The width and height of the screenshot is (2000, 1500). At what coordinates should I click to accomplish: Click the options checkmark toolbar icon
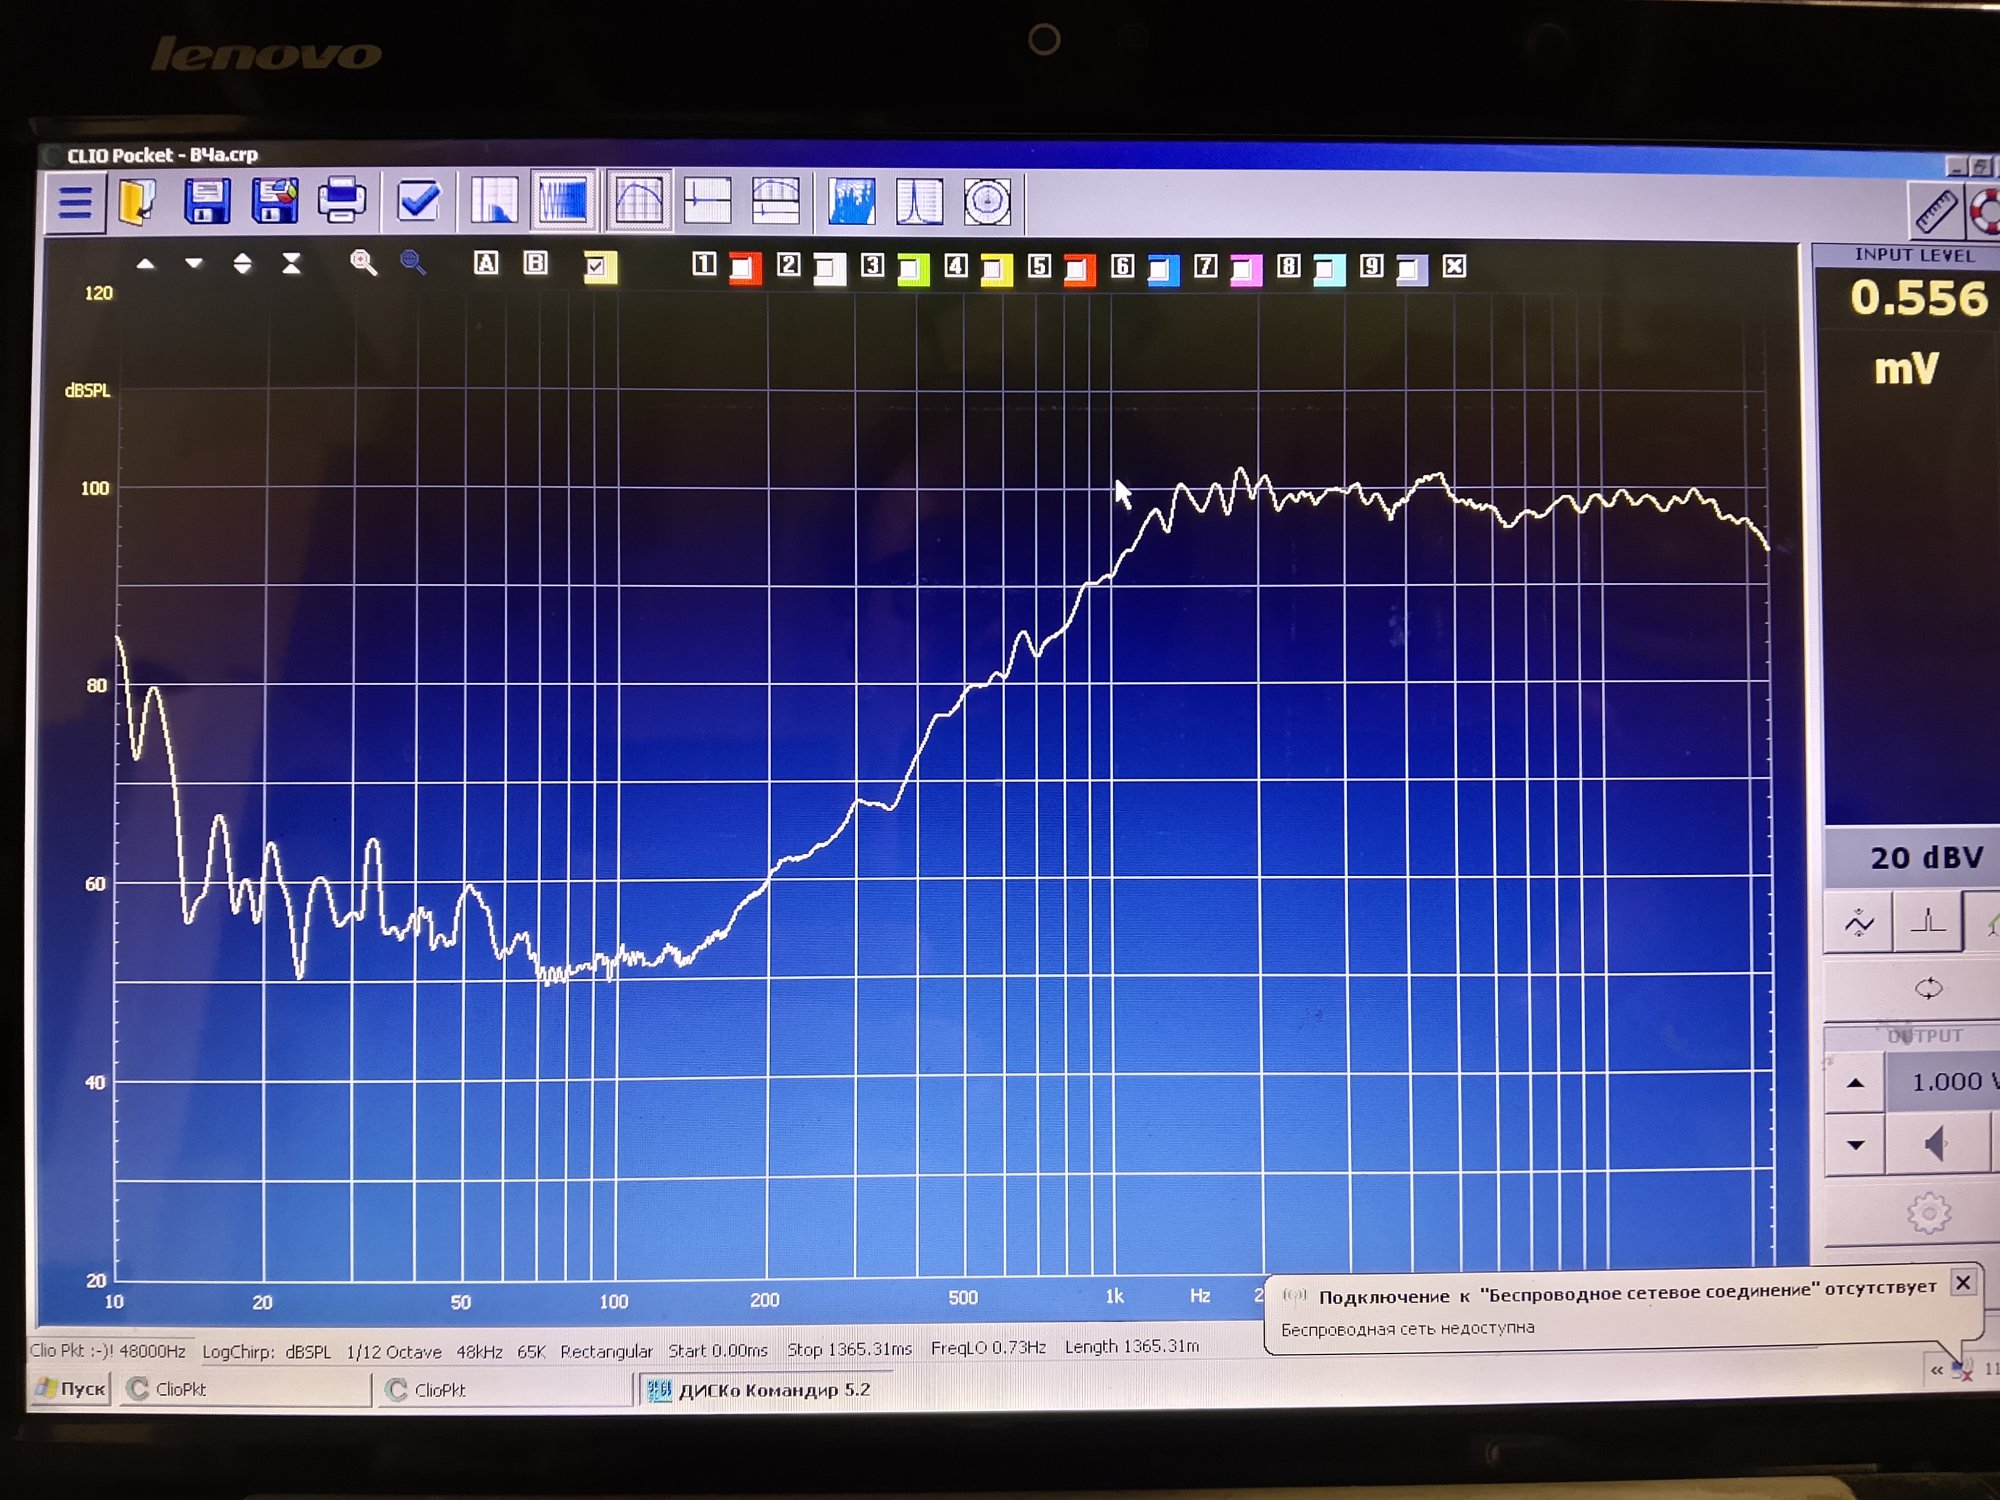coord(419,201)
